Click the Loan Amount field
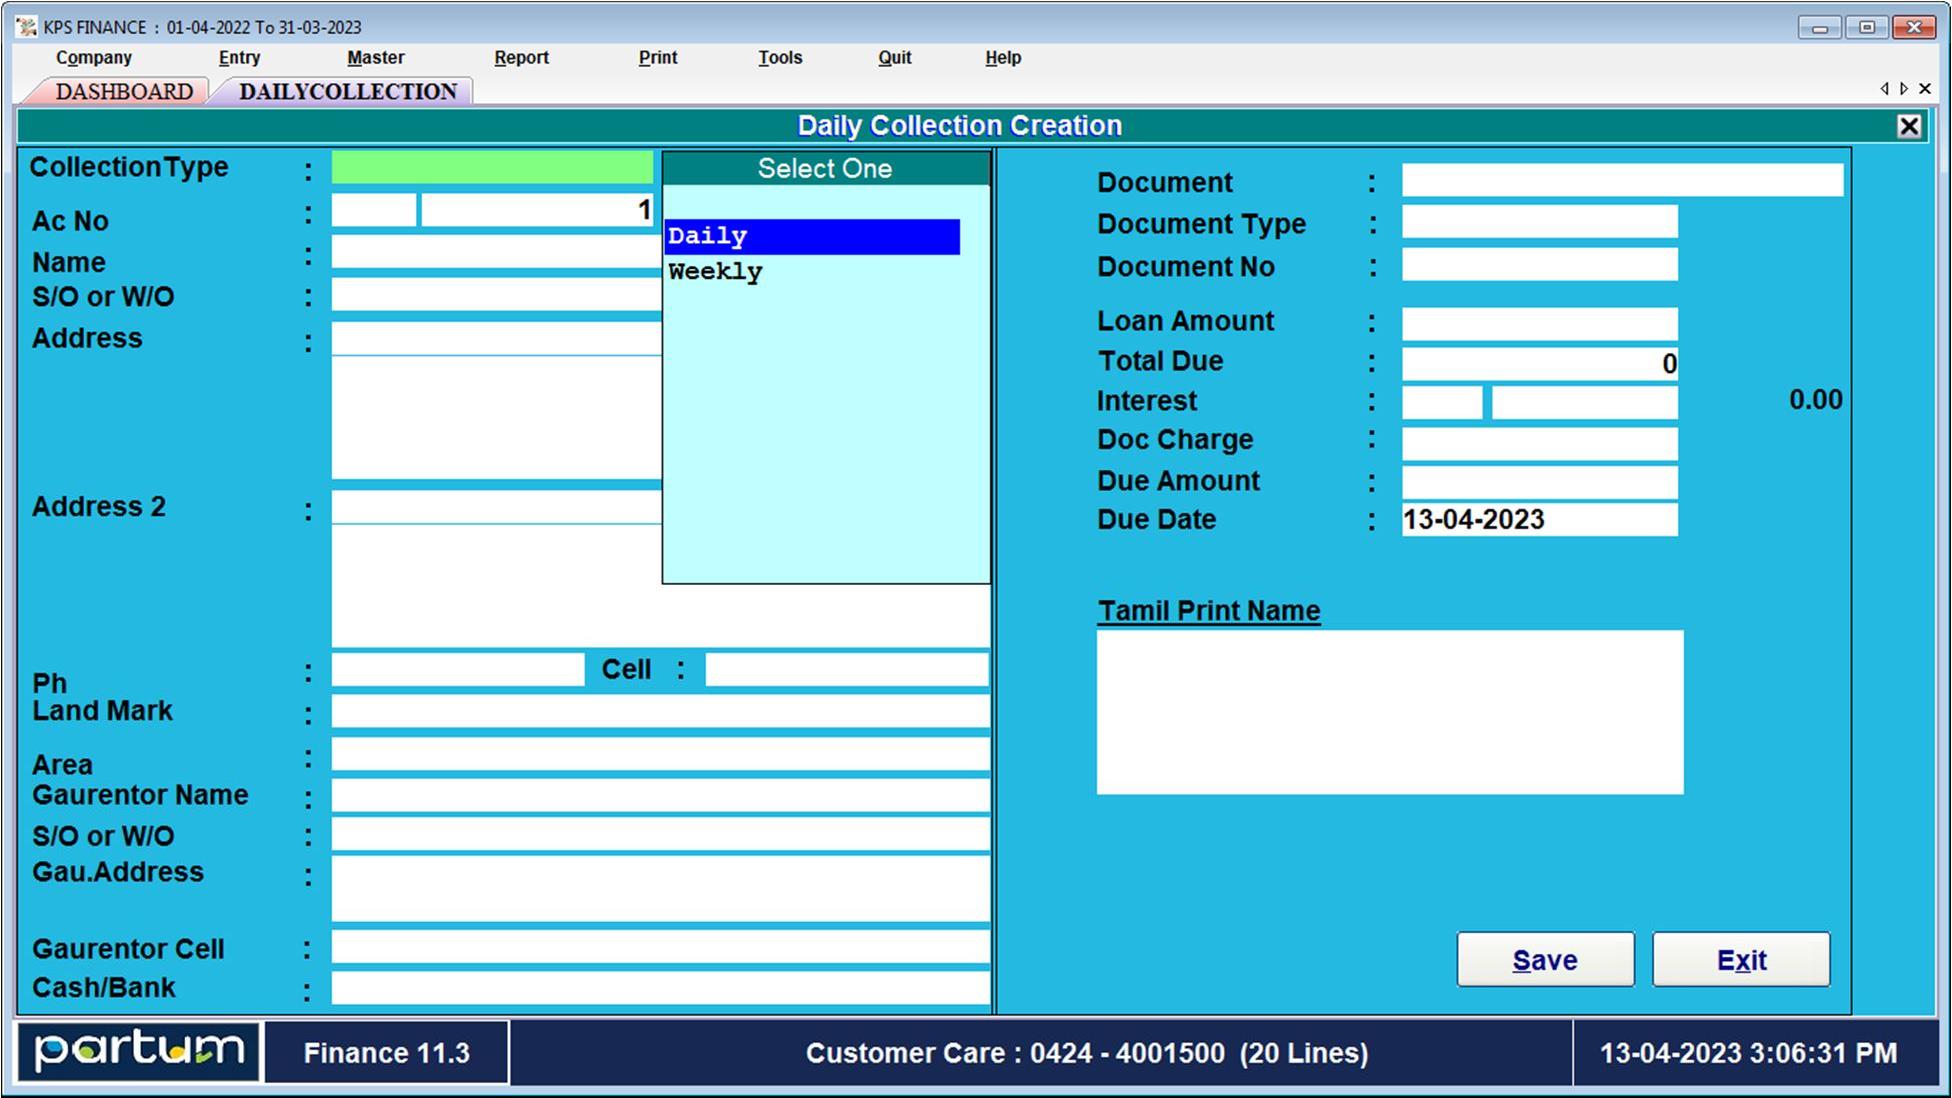 [1539, 323]
